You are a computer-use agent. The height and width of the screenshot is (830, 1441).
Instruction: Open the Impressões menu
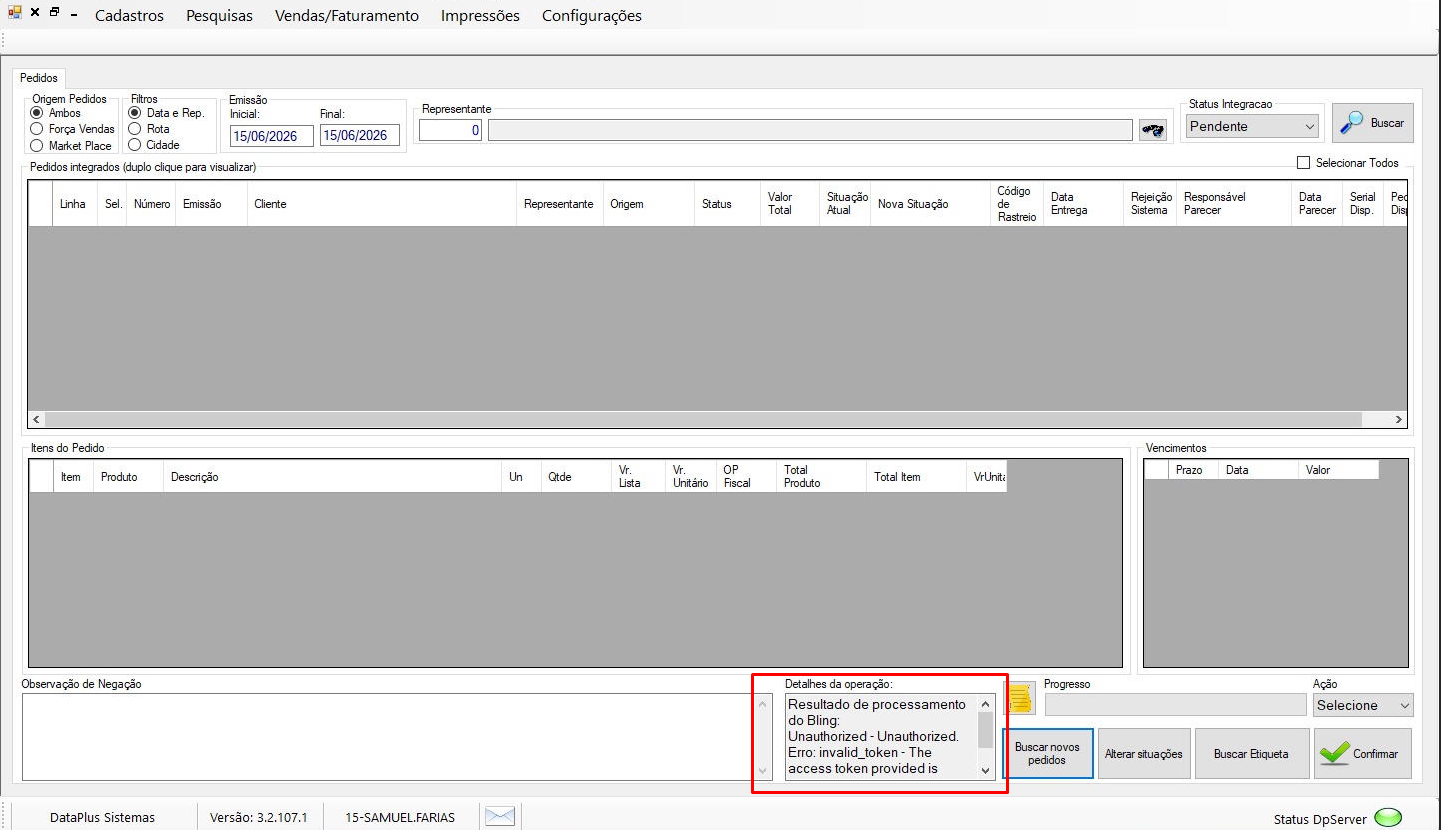click(x=480, y=16)
